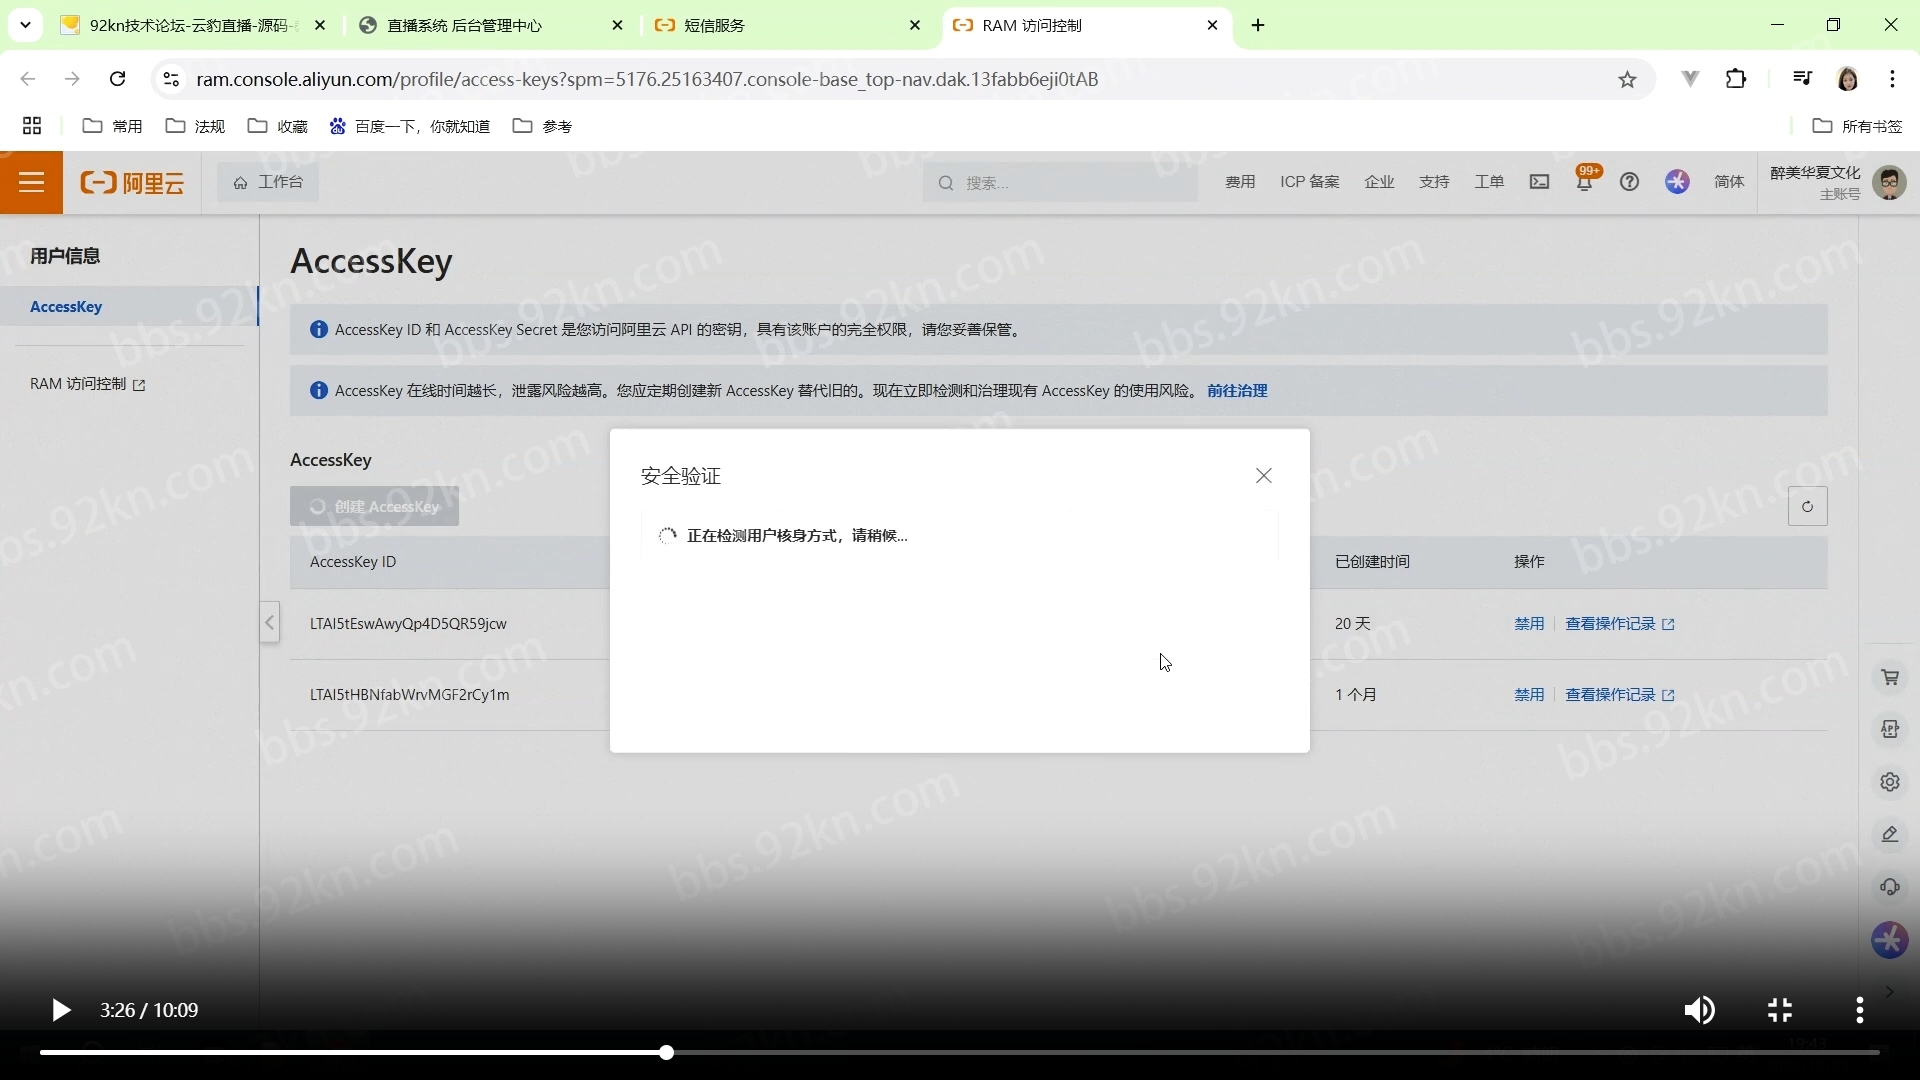The image size is (1920, 1080).
Task: Play the video
Action: tap(60, 1011)
